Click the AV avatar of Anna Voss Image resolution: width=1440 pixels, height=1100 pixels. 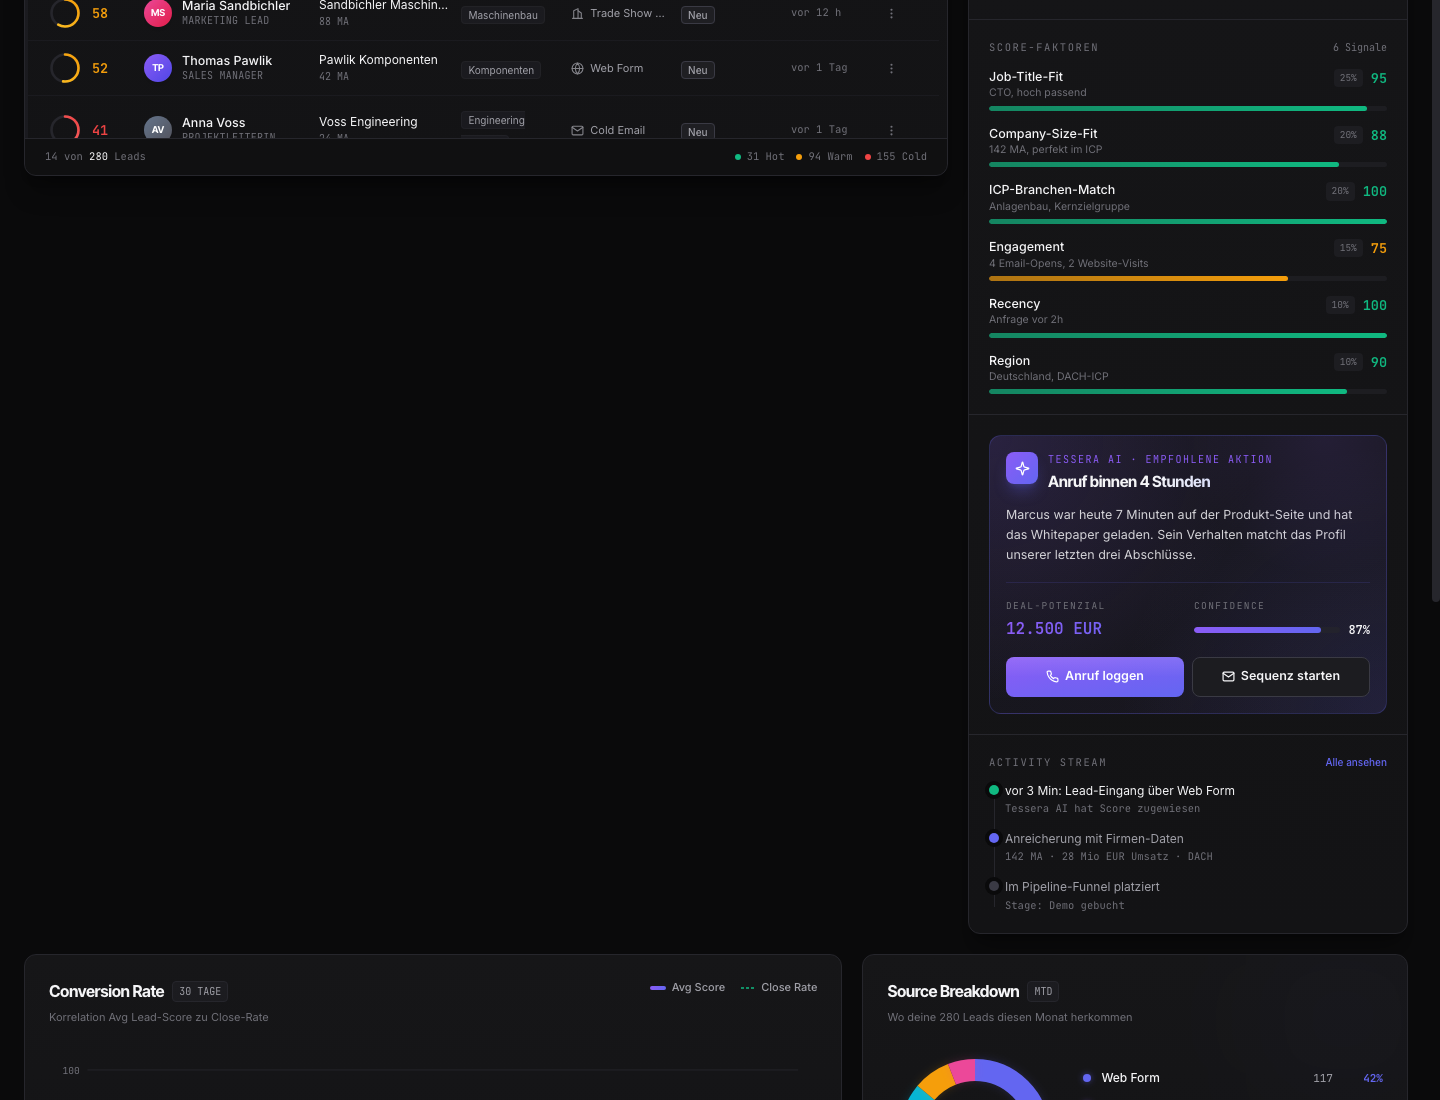click(x=158, y=129)
